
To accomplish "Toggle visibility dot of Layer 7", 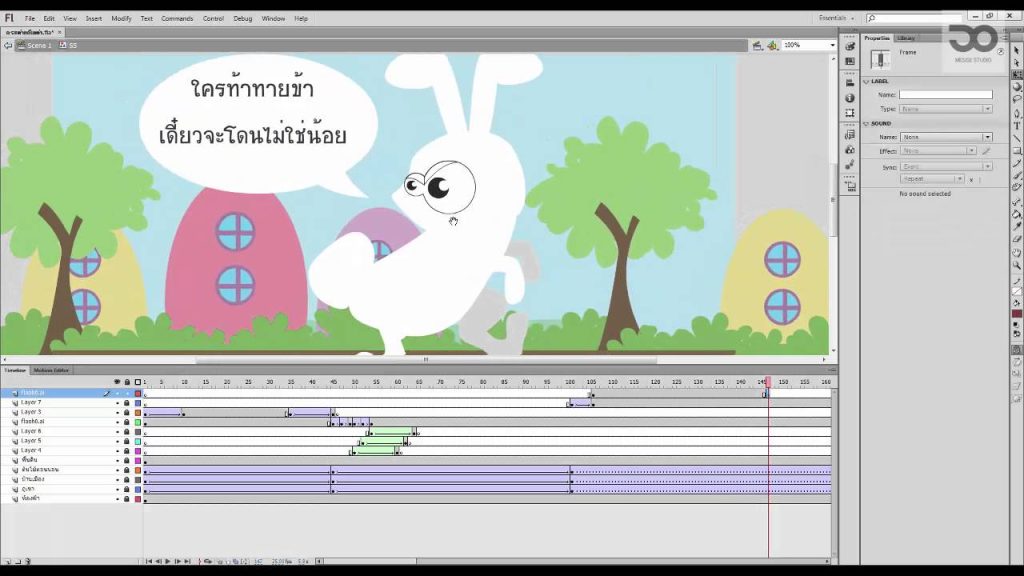I will click(118, 403).
